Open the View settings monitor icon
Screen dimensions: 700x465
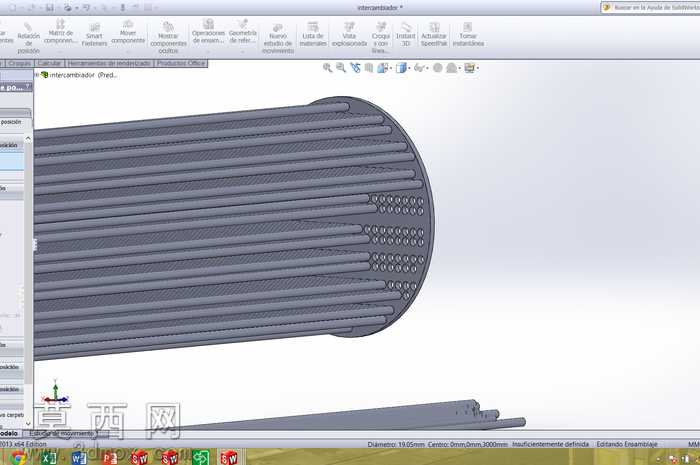pos(469,68)
